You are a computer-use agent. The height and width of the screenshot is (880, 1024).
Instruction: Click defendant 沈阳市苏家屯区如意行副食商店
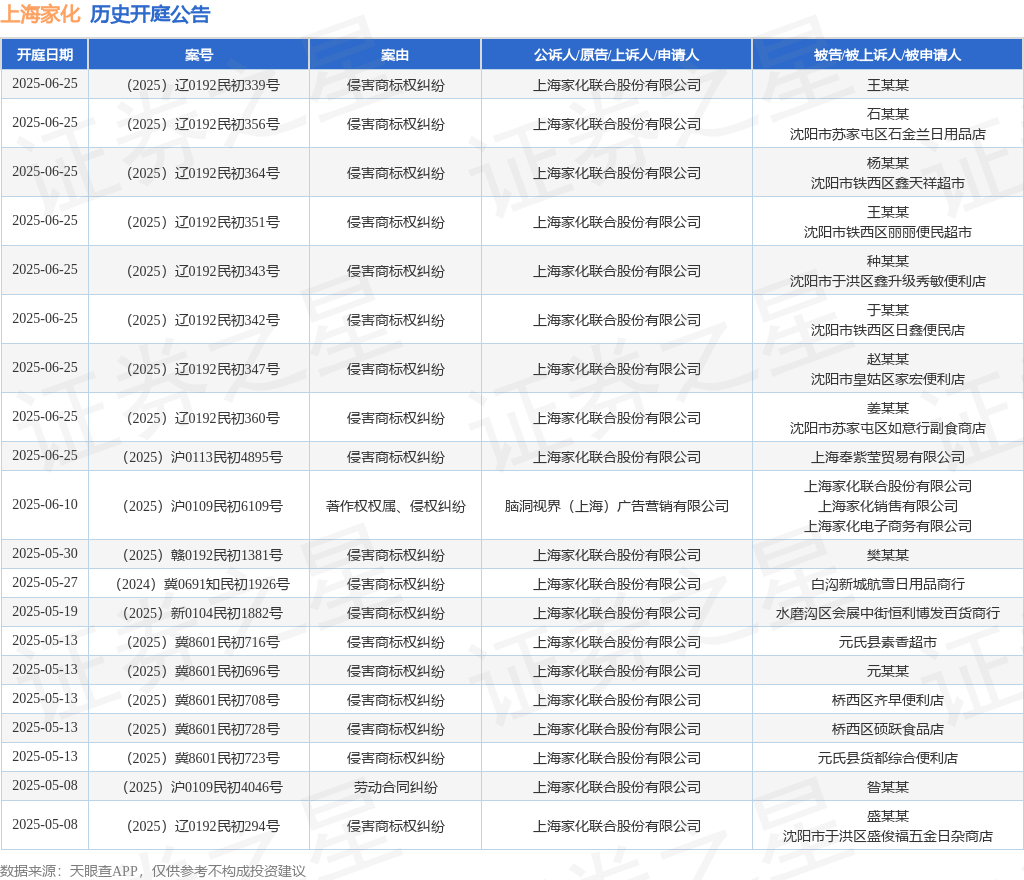pos(888,428)
